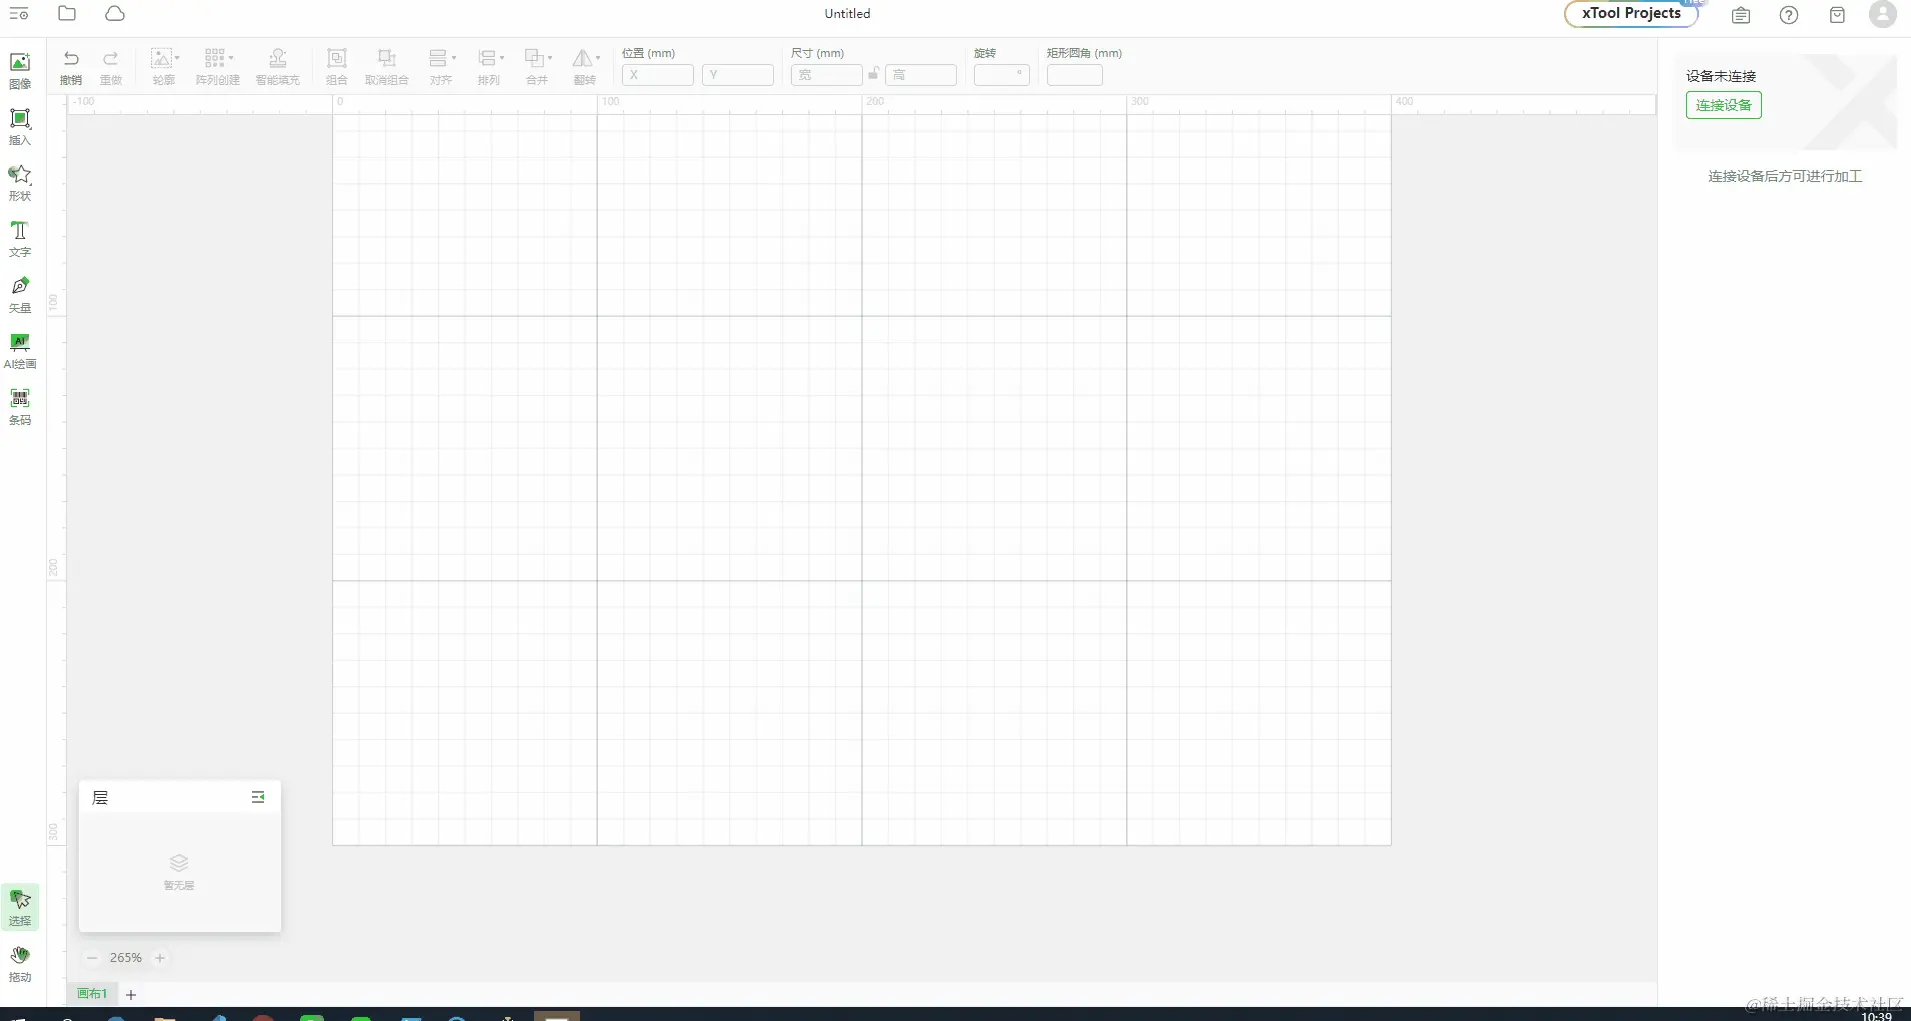Click the Redo (重做) button

111,66
